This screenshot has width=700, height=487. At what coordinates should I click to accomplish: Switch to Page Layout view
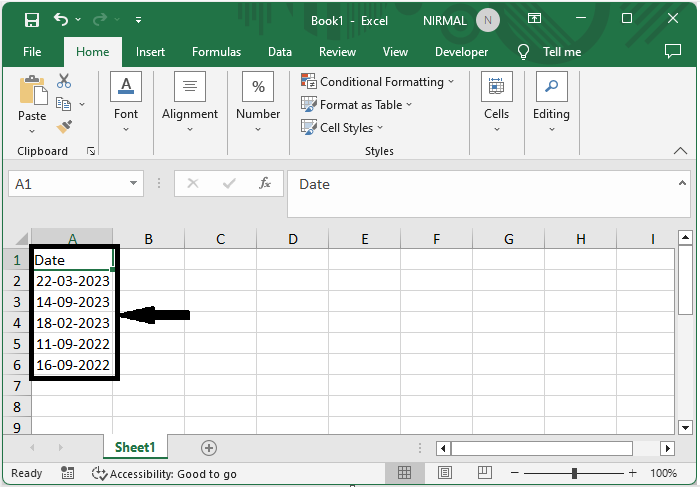click(445, 472)
